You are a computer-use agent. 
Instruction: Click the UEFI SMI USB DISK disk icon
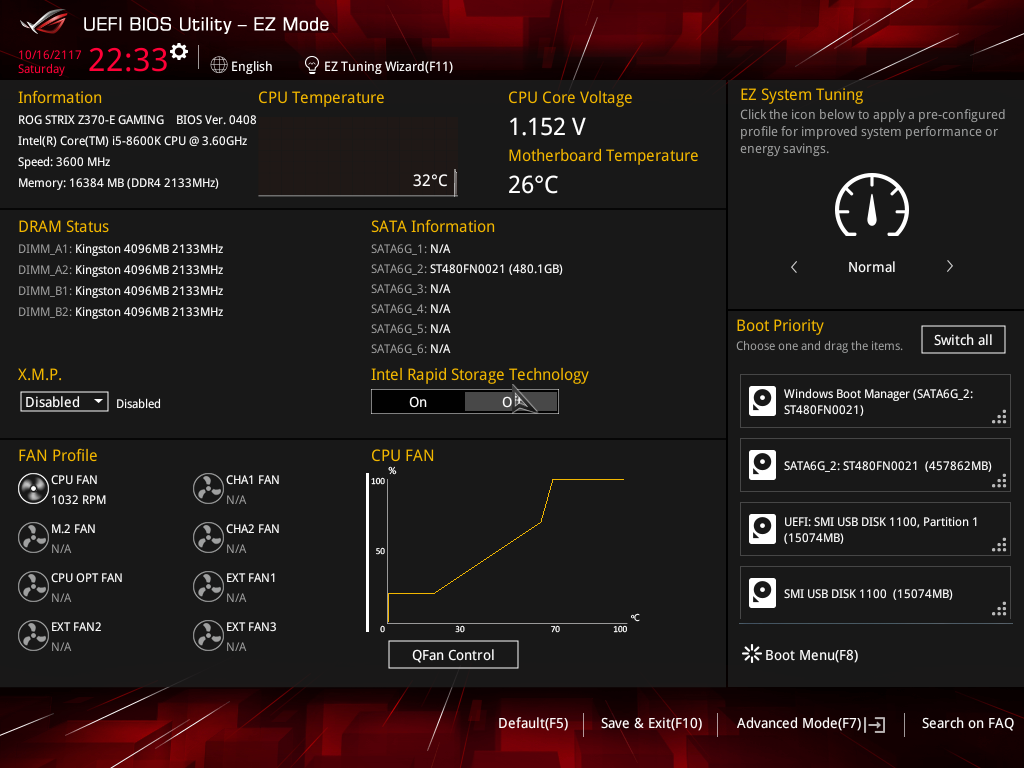(x=762, y=529)
